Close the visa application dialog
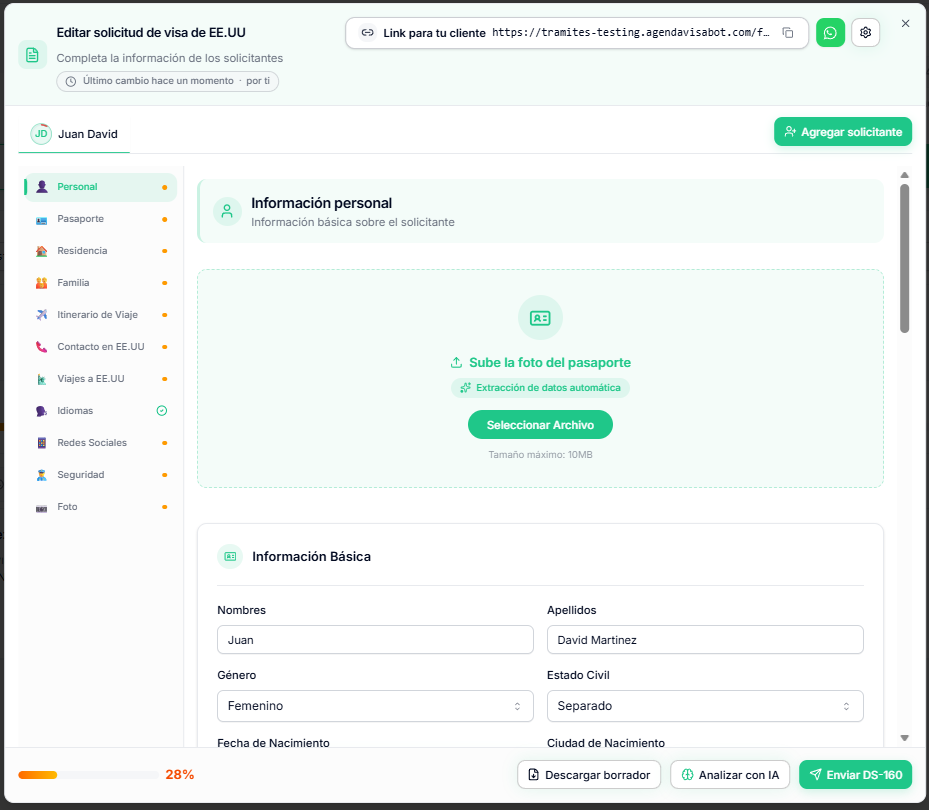 tap(905, 24)
